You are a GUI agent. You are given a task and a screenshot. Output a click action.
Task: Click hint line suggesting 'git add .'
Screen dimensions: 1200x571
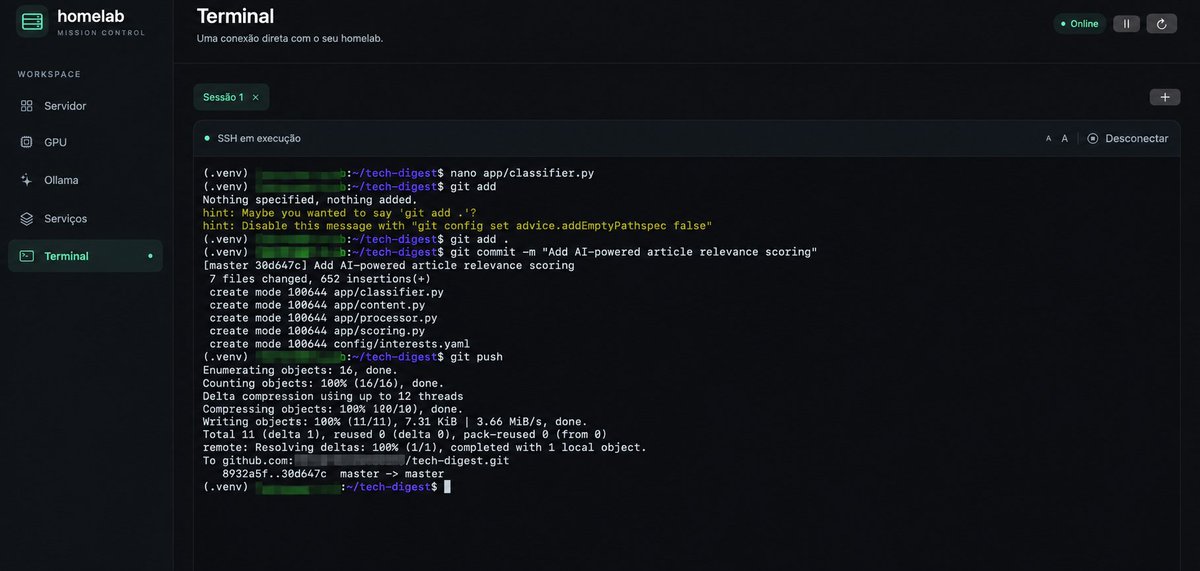(339, 213)
